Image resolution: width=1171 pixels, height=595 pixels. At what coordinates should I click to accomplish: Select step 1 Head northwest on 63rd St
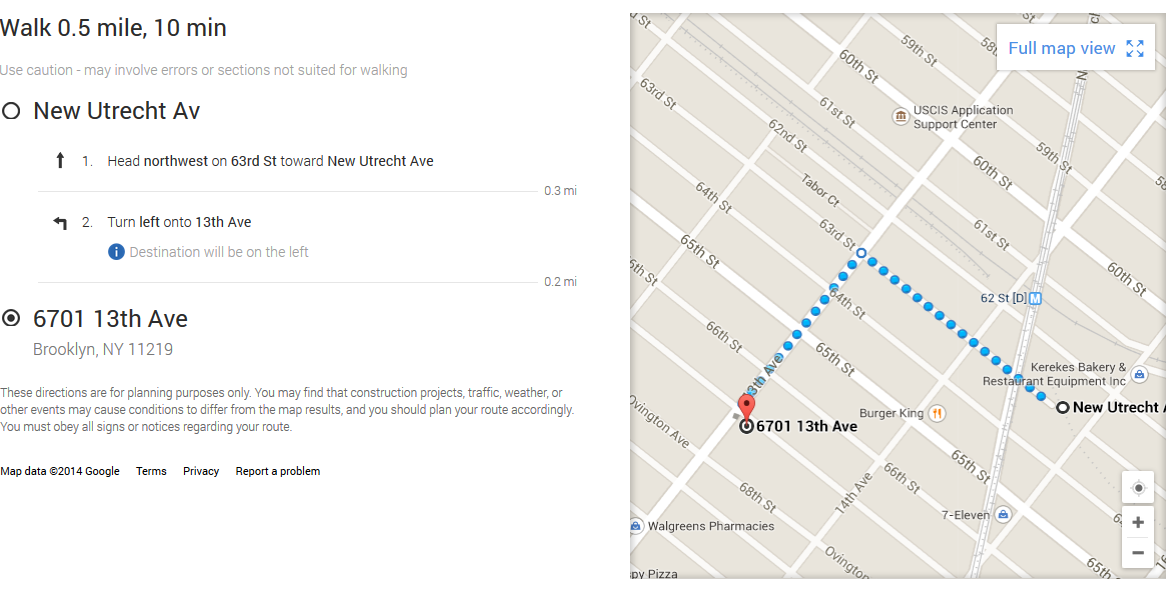pyautogui.click(x=270, y=161)
